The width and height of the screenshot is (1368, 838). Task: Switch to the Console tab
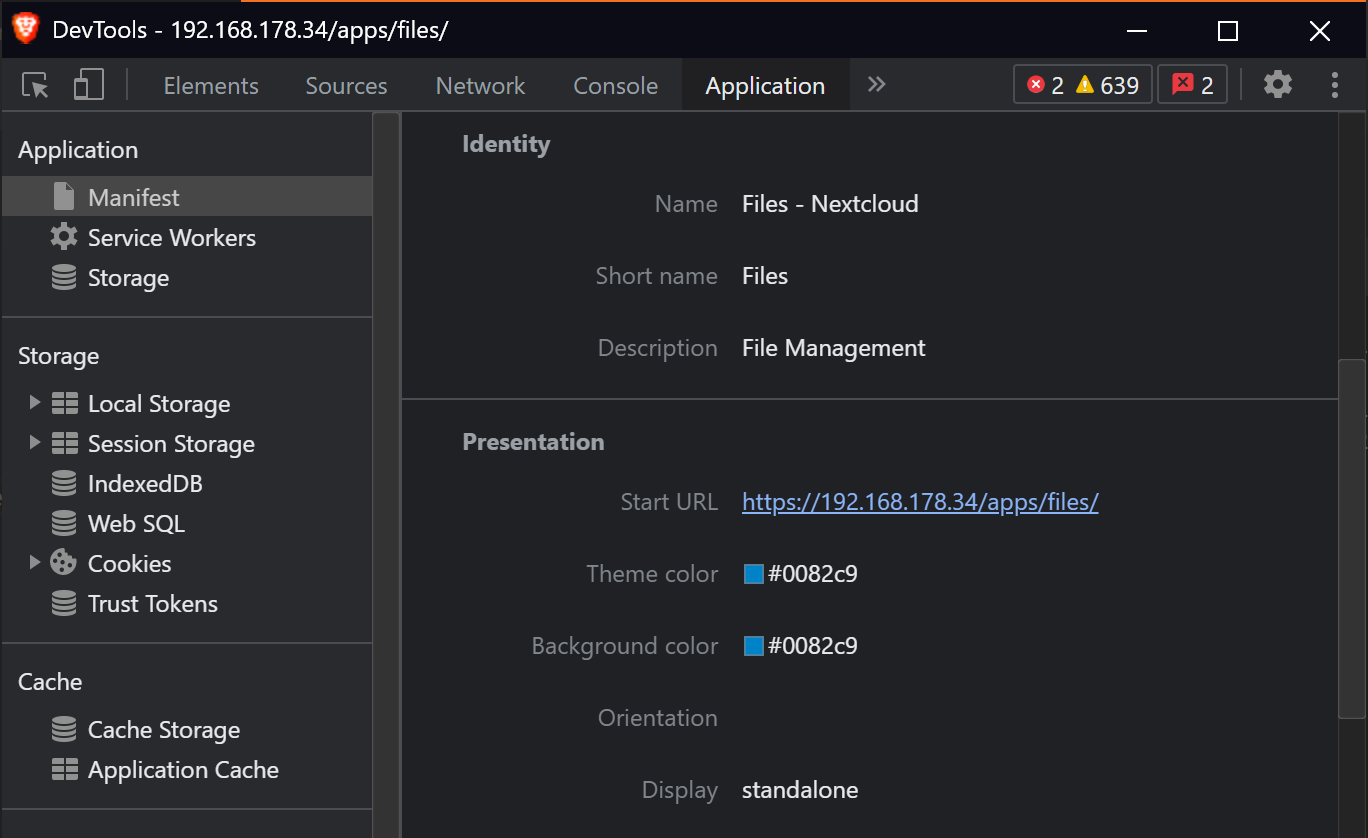pyautogui.click(x=615, y=86)
